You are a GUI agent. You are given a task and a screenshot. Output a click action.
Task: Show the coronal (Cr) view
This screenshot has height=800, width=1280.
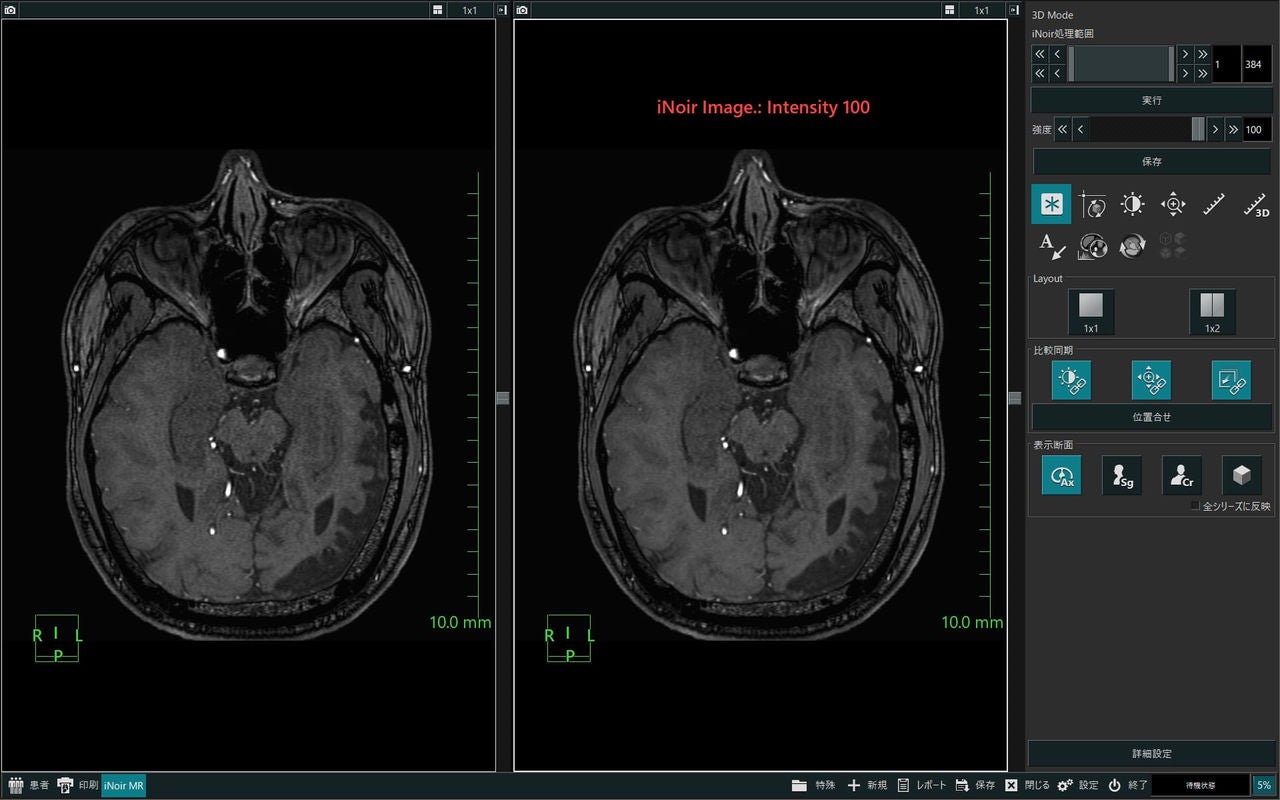[x=1182, y=475]
